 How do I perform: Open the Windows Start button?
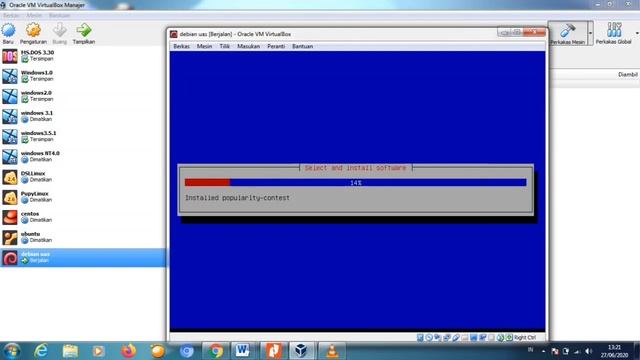(x=11, y=351)
